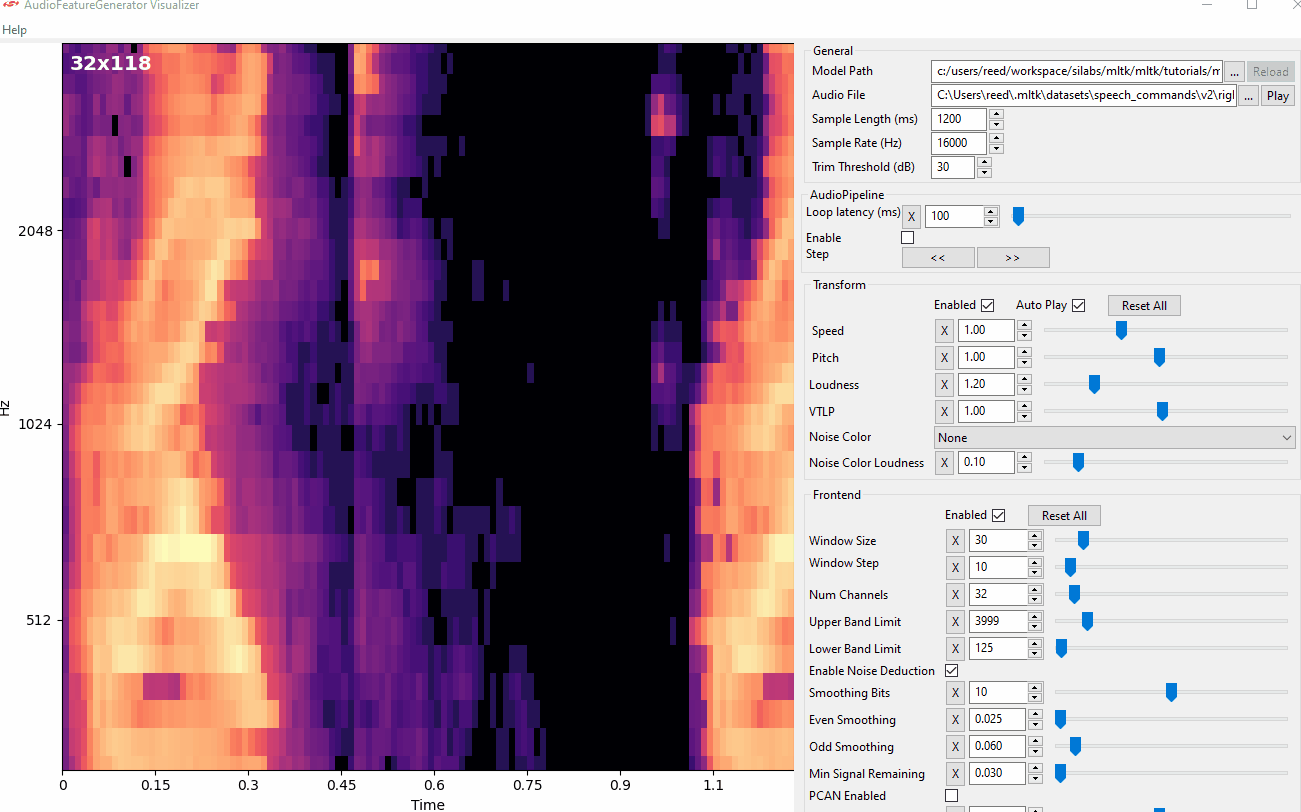This screenshot has height=812, width=1301.
Task: Reset the Speed value with its X button
Action: point(944,330)
